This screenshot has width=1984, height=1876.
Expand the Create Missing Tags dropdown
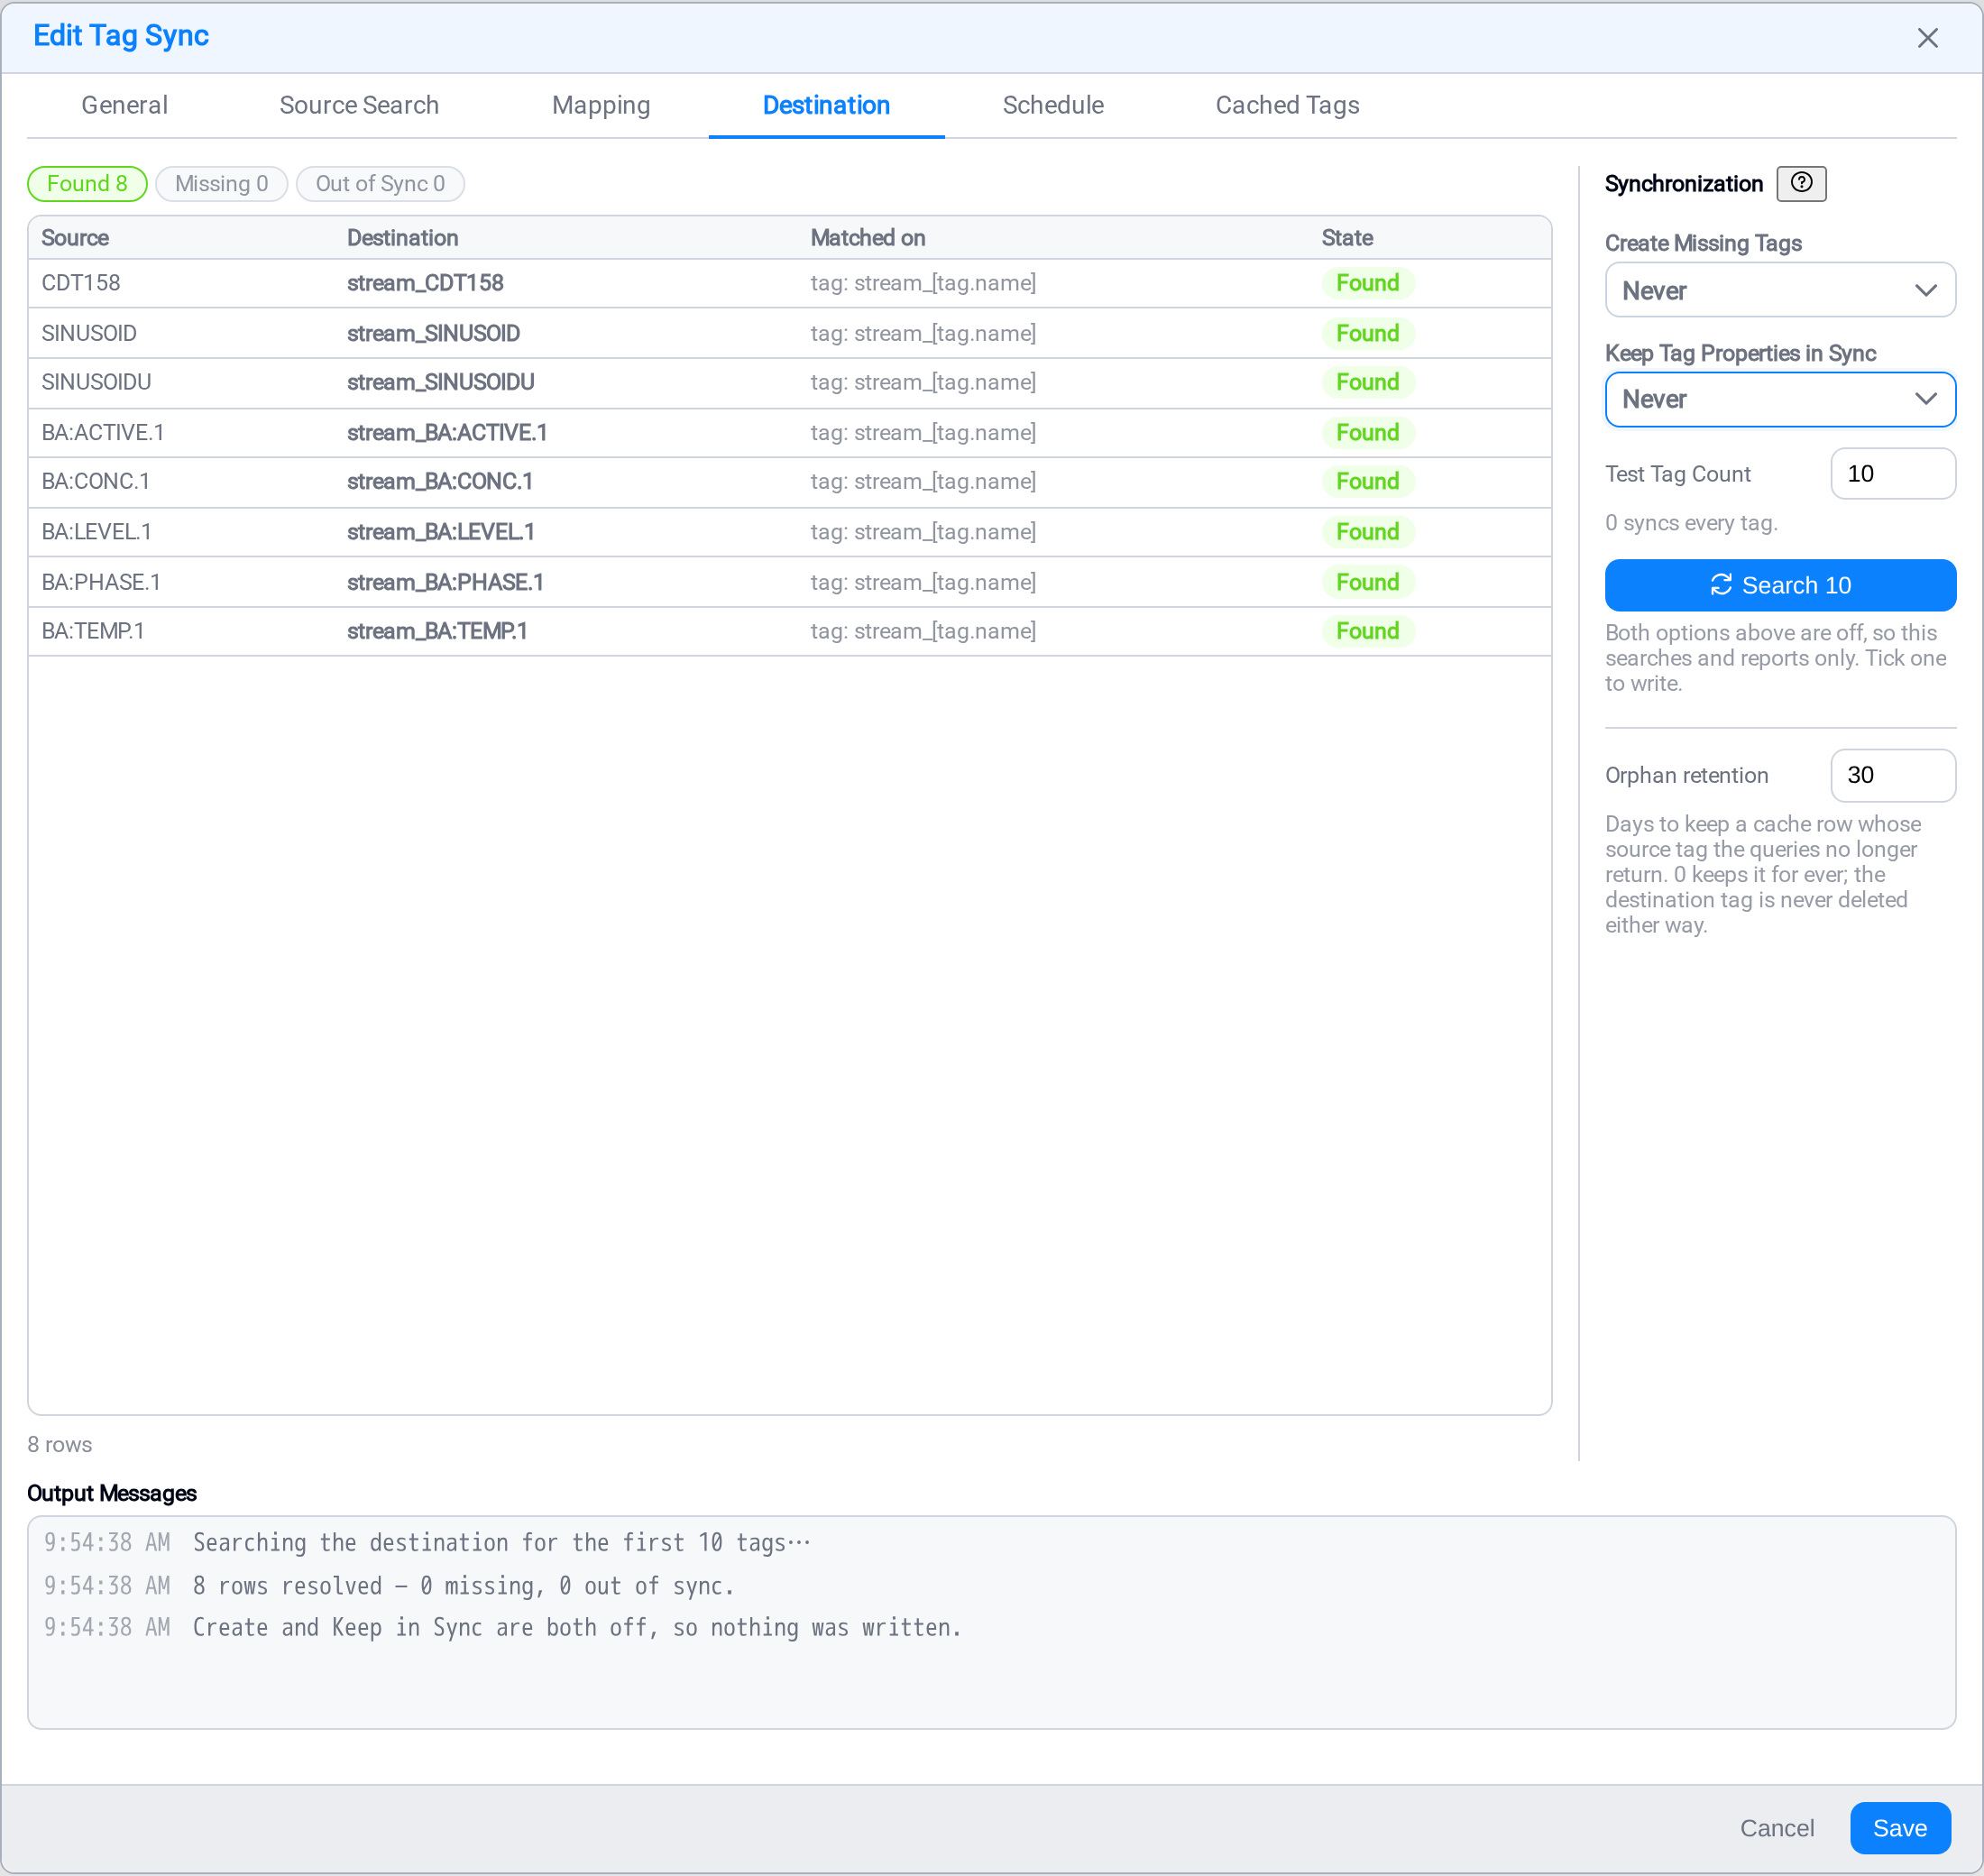tap(1779, 290)
